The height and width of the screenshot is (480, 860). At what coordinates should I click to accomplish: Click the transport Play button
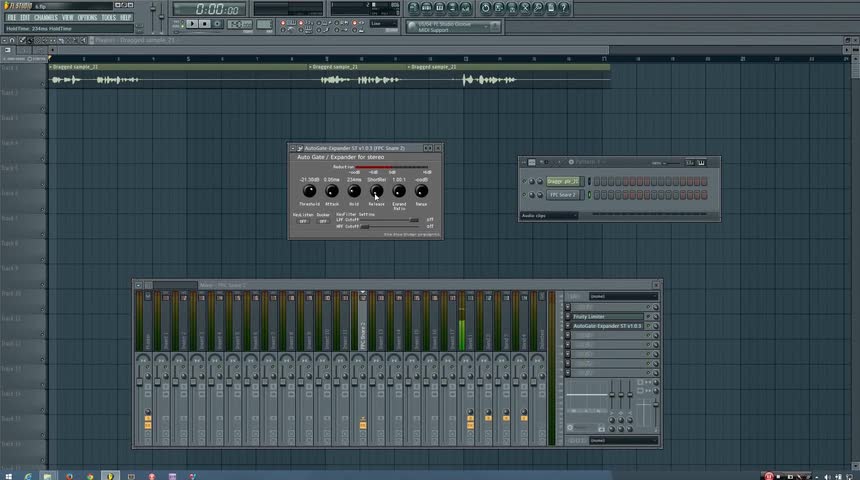pyautogui.click(x=192, y=24)
